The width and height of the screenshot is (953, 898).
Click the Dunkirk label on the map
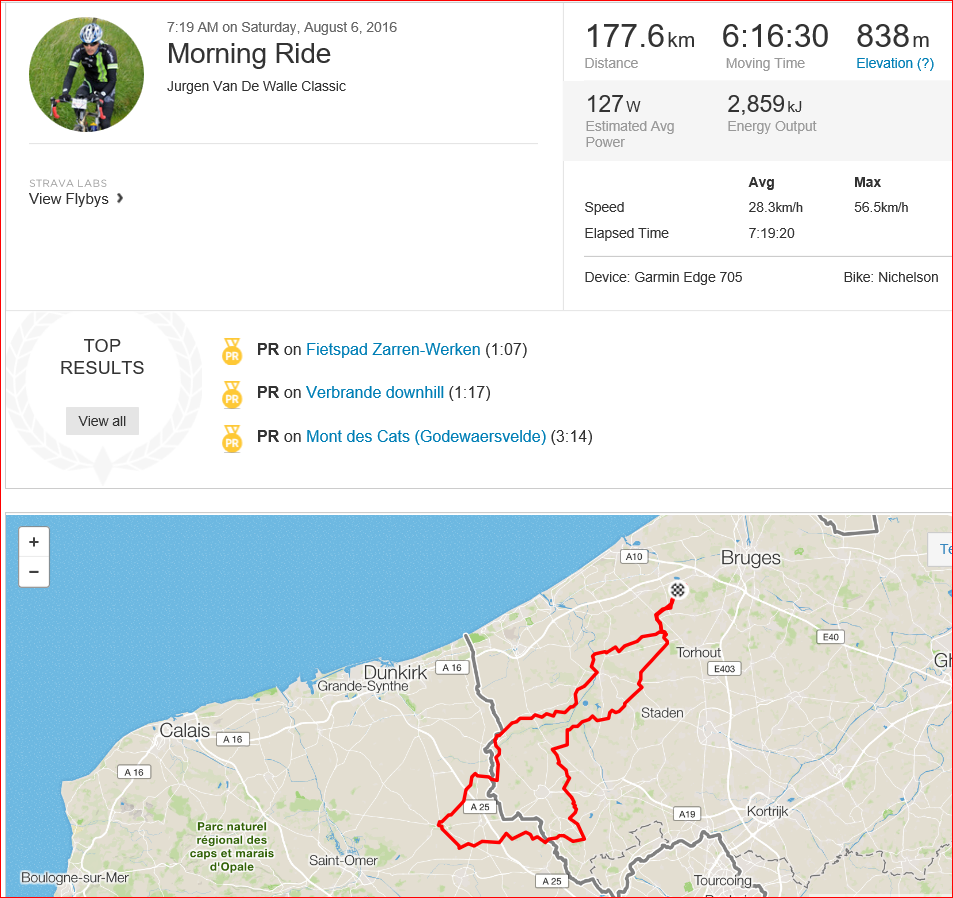[395, 672]
